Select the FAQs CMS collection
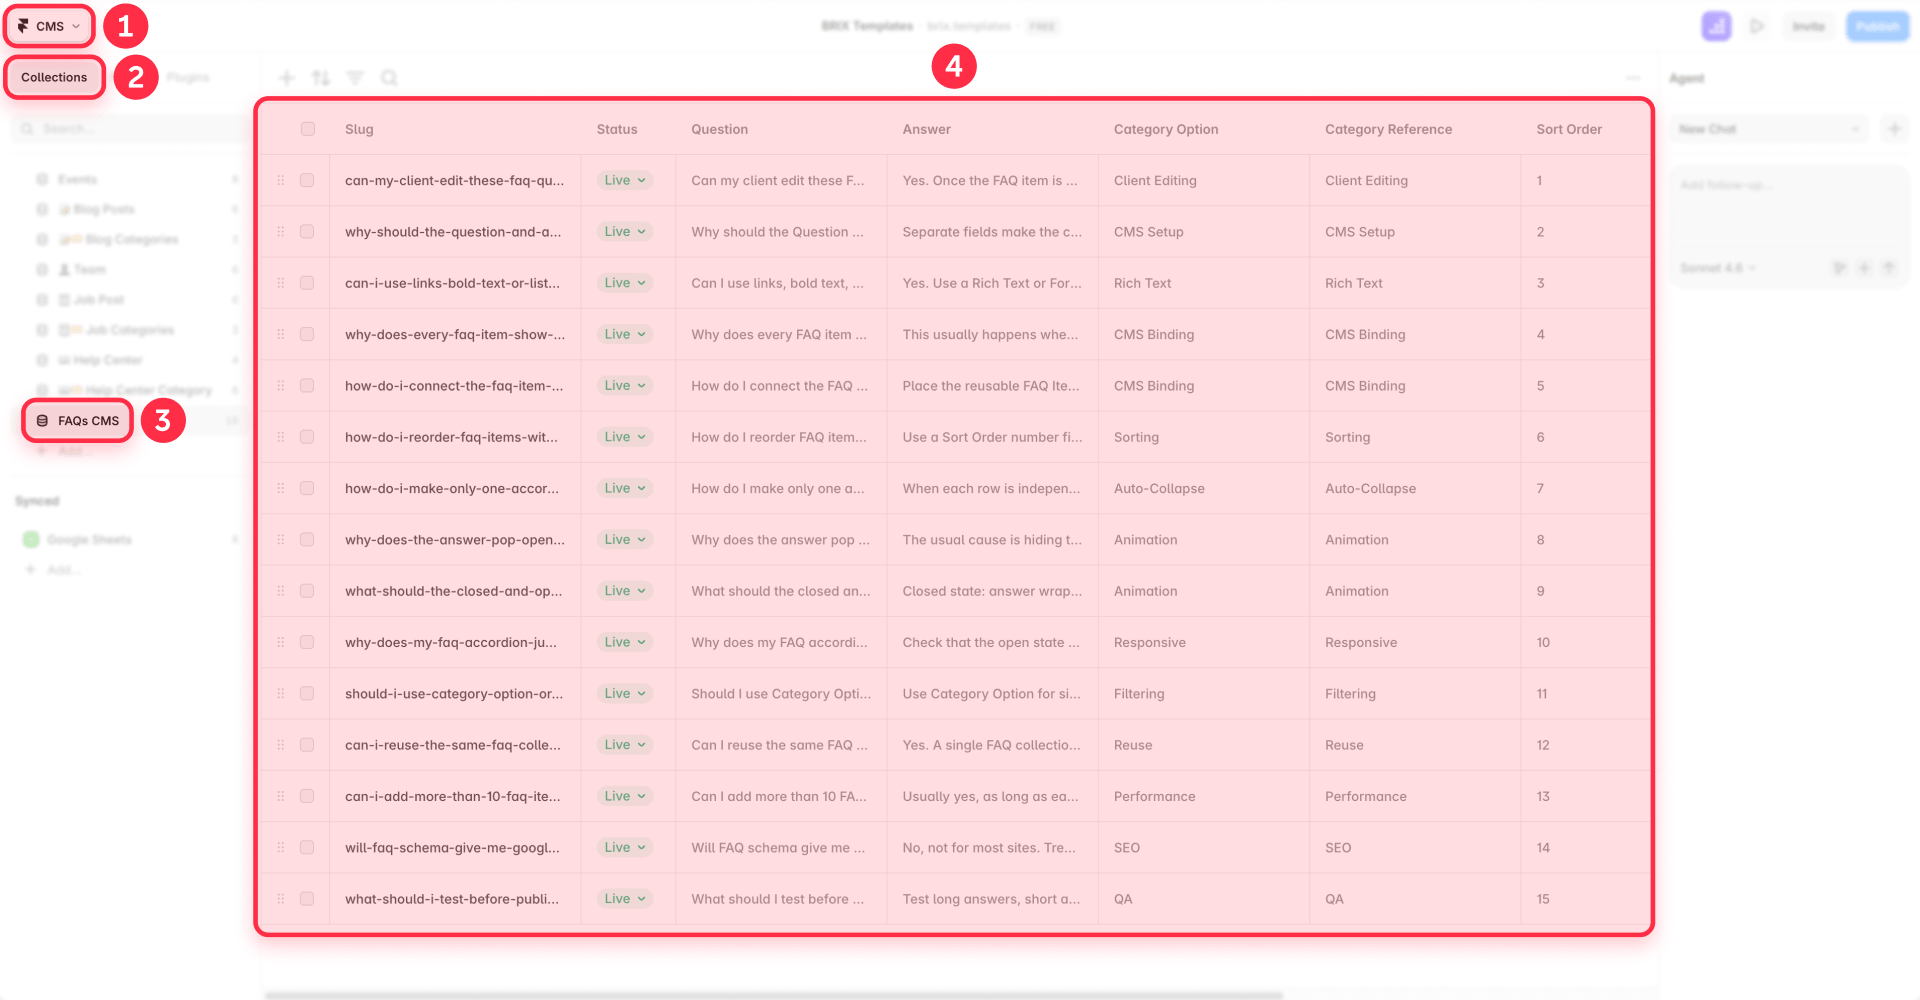1920x1000 pixels. click(x=78, y=421)
